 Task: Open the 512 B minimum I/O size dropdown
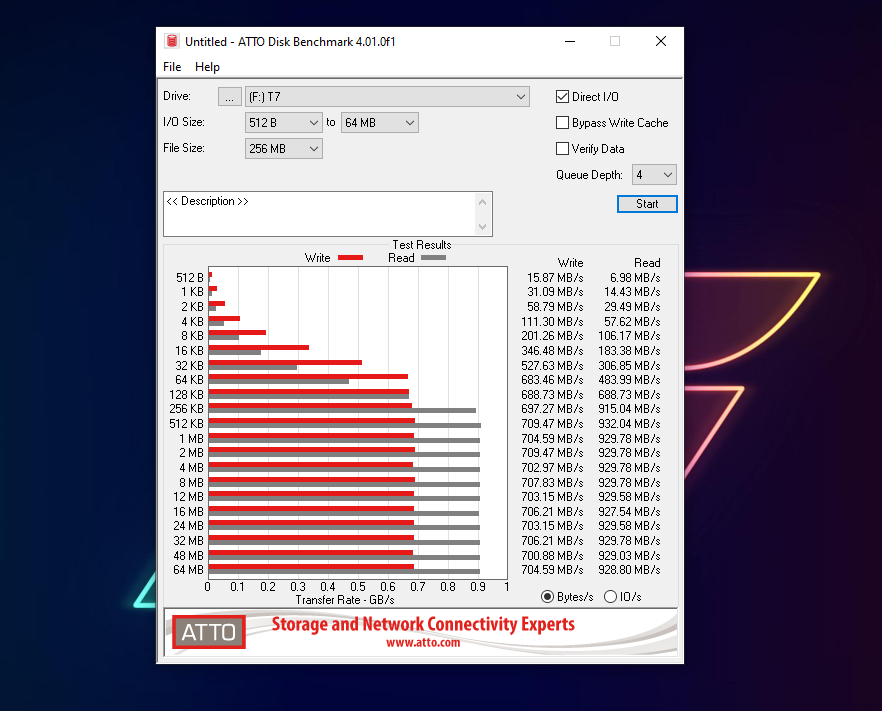[284, 123]
